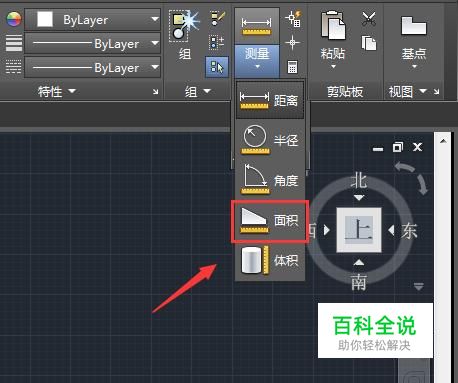Click 北 on the ViewCube compass
The width and height of the screenshot is (458, 383).
[359, 181]
